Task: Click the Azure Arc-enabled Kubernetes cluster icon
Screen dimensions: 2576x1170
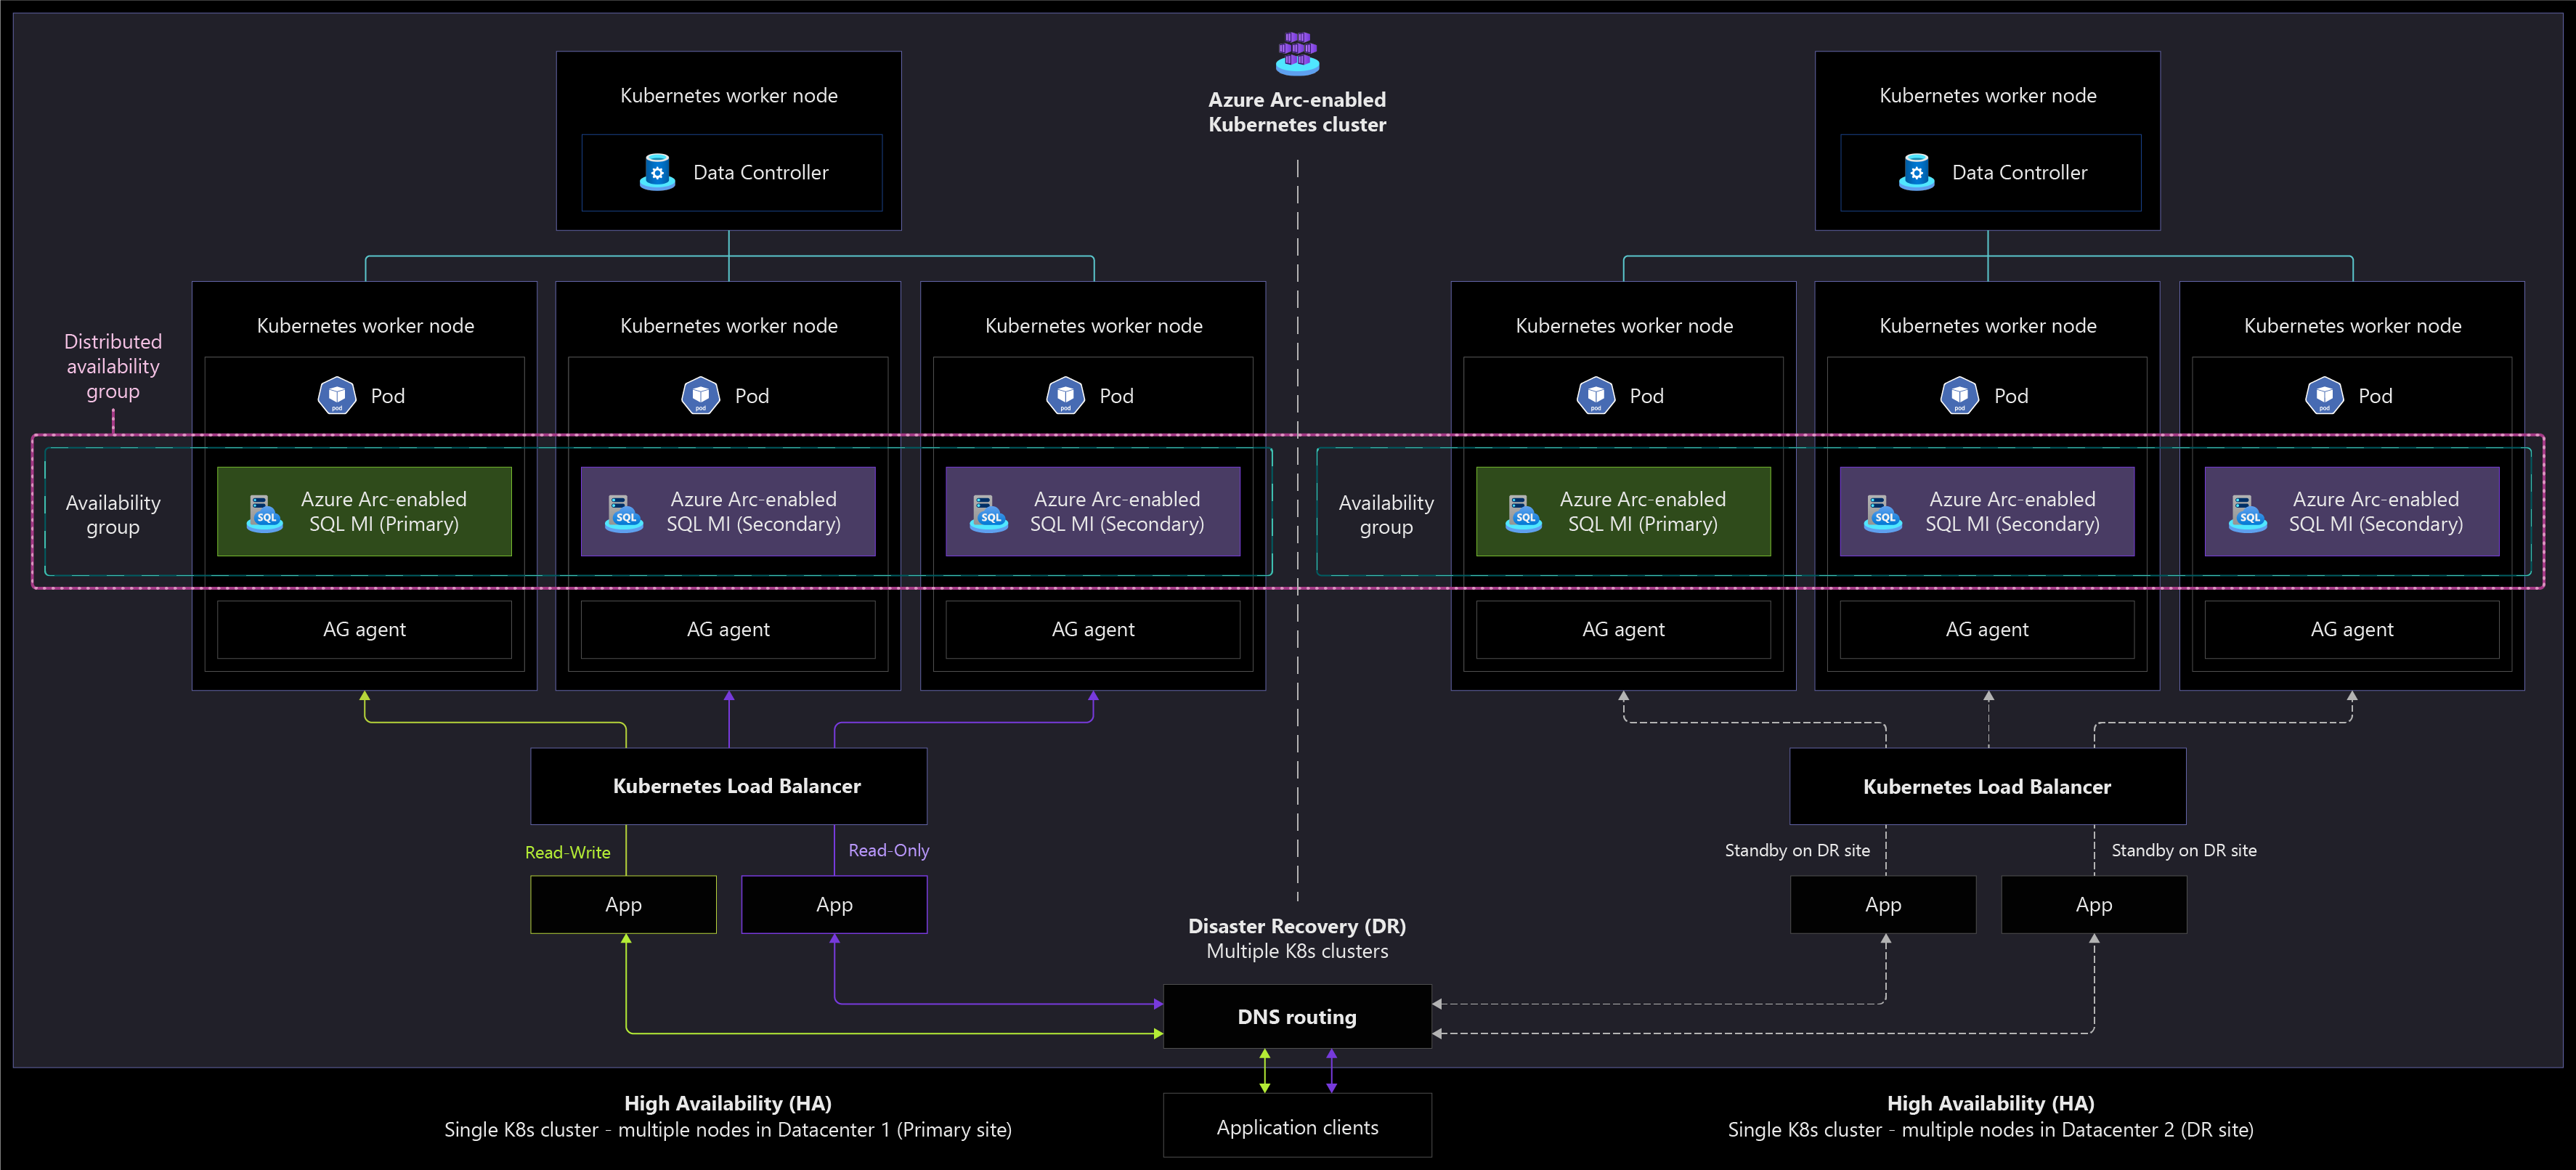Action: (1297, 53)
